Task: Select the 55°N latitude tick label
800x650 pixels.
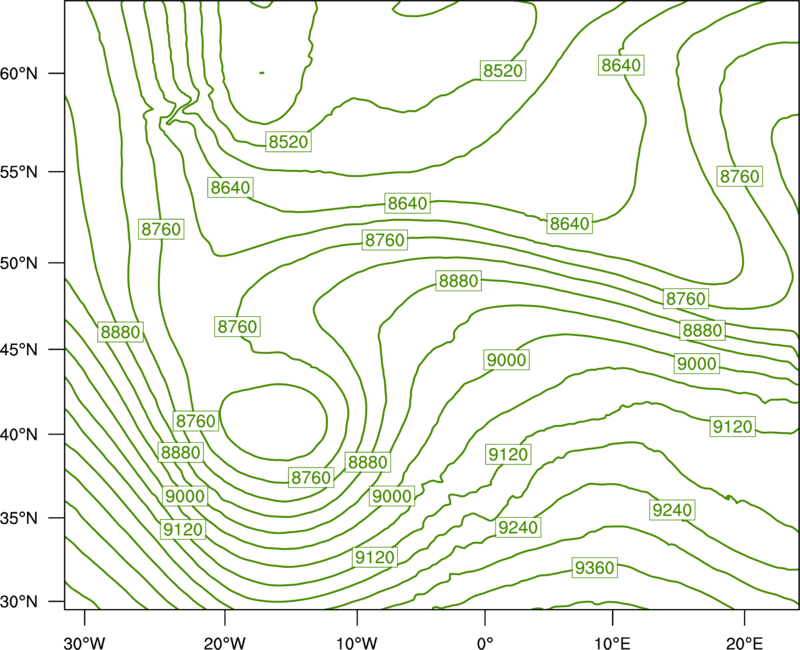Action: click(19, 172)
